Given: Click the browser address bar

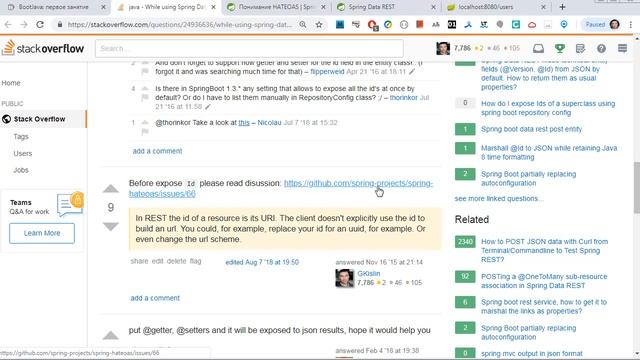Looking at the screenshot, I should 180,24.
